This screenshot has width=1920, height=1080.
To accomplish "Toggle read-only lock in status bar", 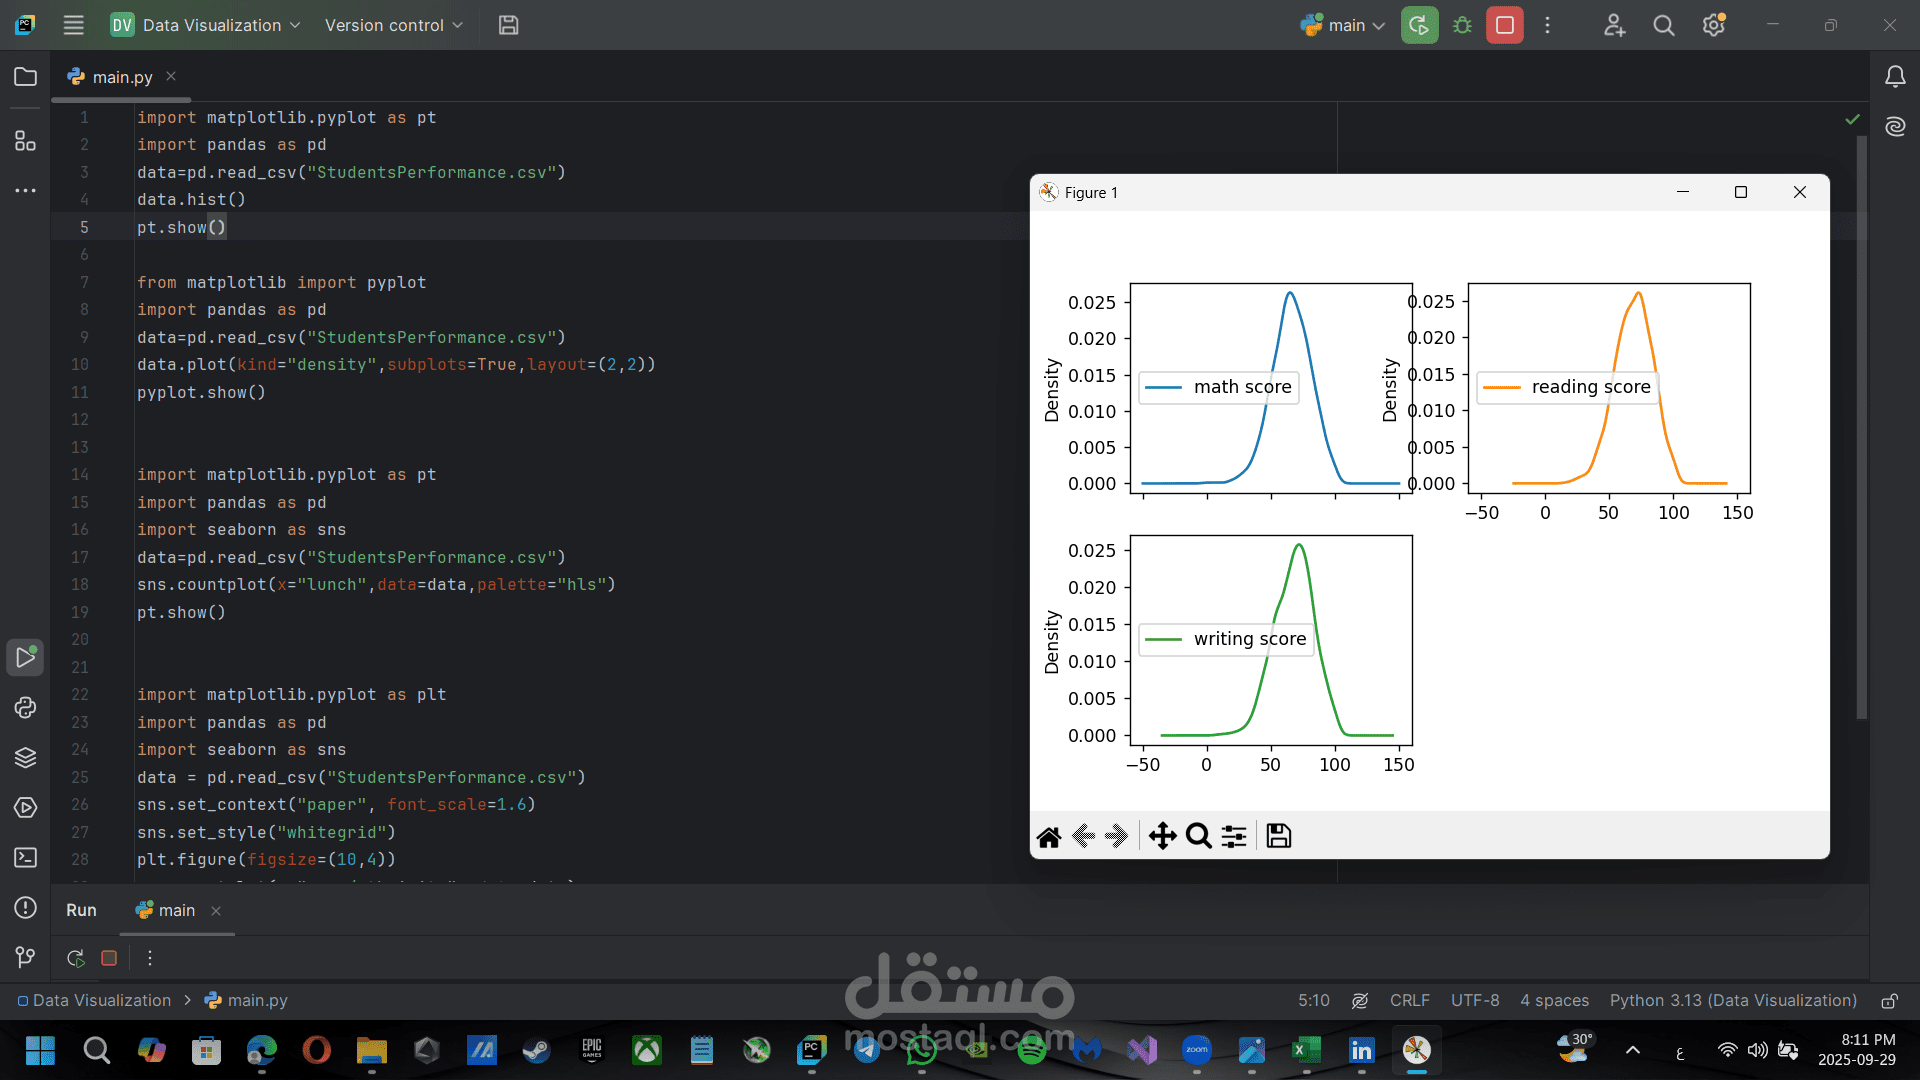I will (1889, 1001).
